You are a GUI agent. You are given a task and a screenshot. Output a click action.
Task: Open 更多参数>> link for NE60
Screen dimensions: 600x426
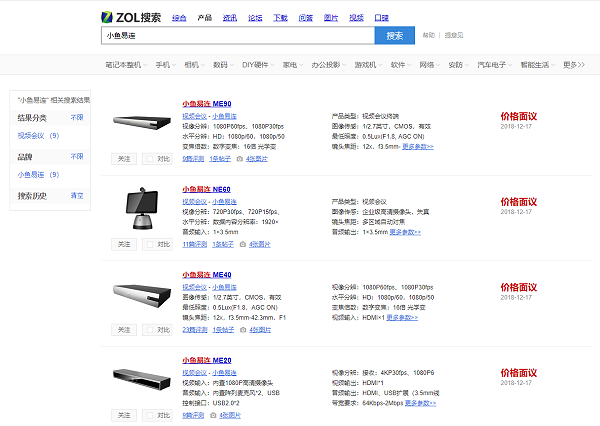405,232
